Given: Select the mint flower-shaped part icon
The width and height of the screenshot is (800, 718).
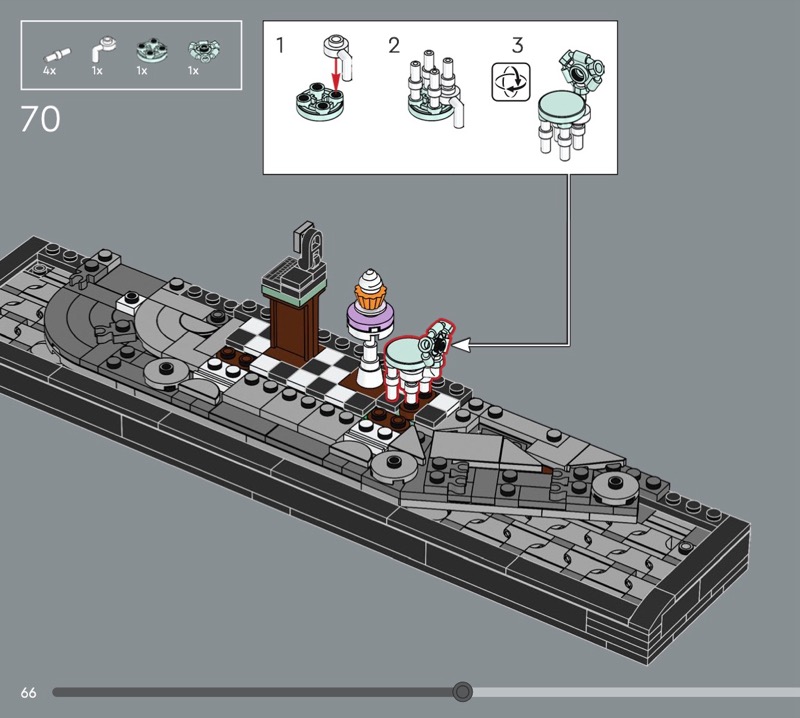Looking at the screenshot, I should coord(198,50).
